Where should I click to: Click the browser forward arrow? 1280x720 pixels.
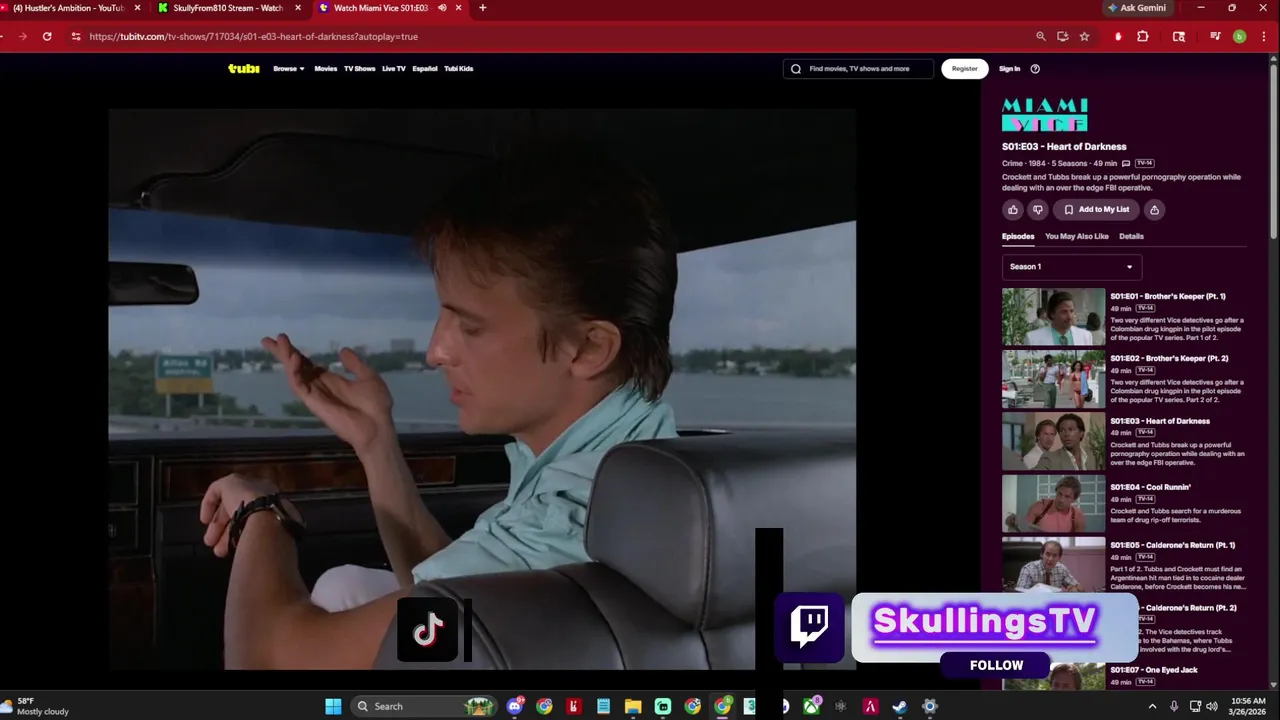(x=22, y=36)
